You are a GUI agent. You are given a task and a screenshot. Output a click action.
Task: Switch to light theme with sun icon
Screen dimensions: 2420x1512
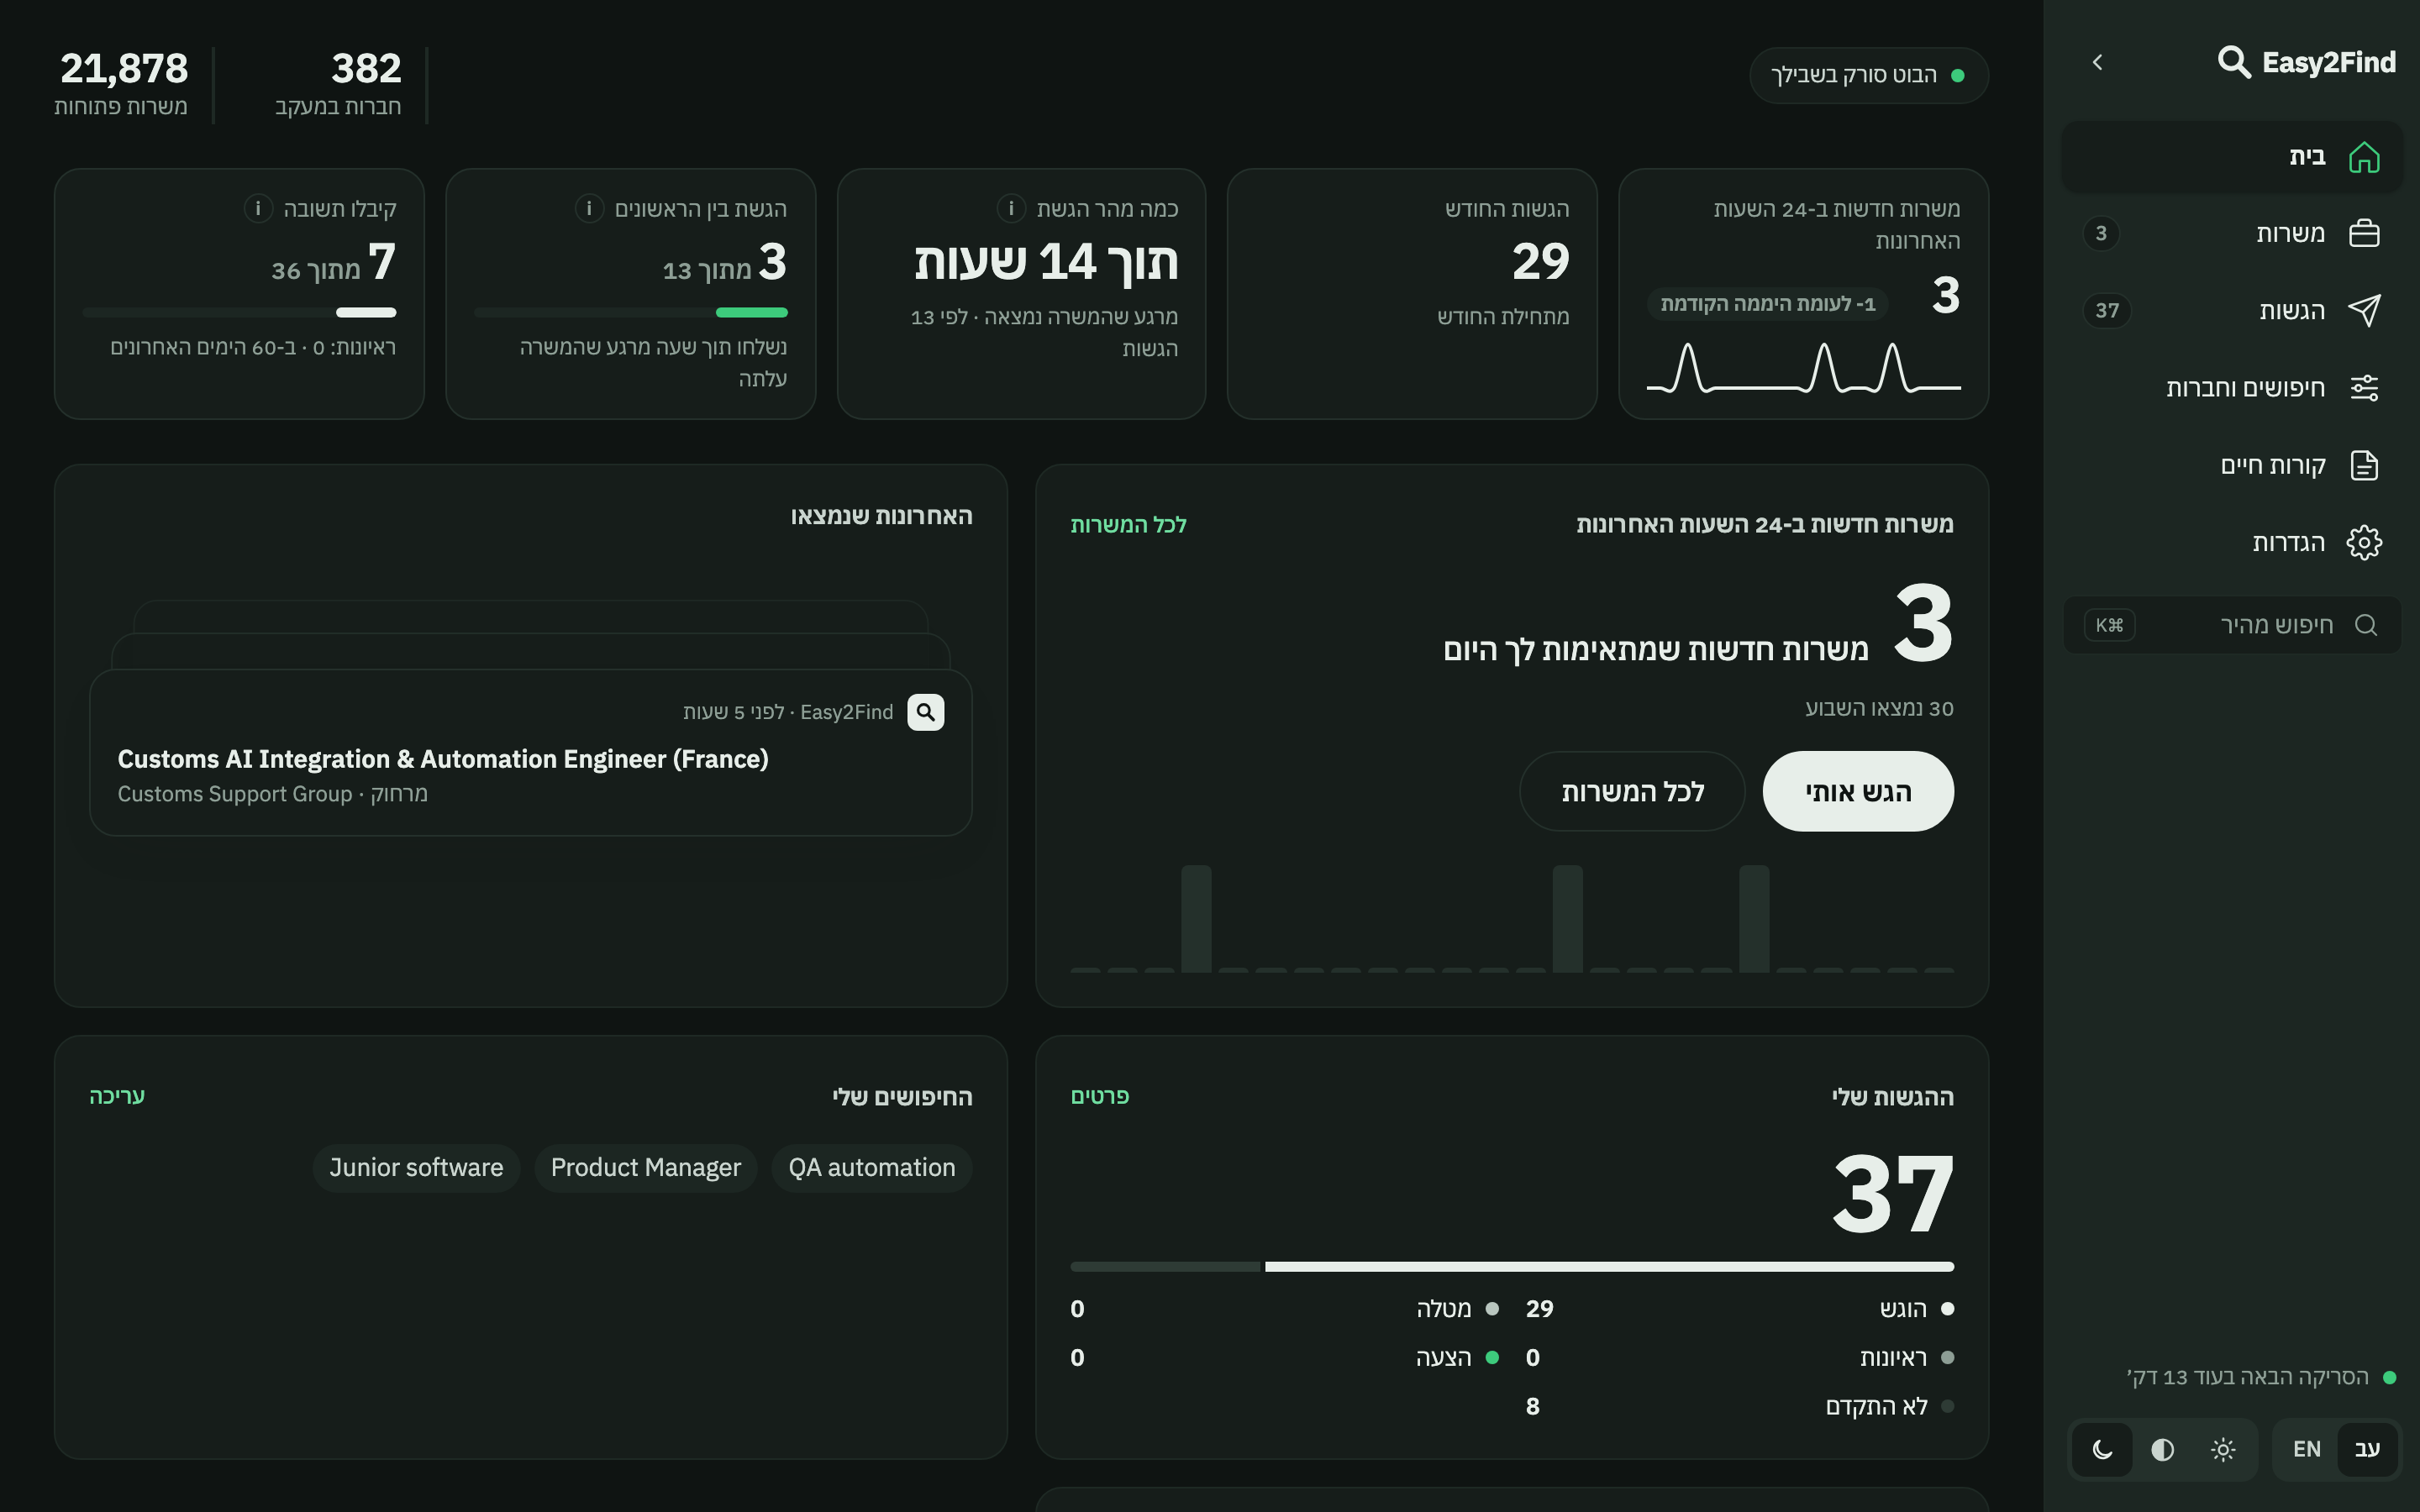pyautogui.click(x=2223, y=1449)
